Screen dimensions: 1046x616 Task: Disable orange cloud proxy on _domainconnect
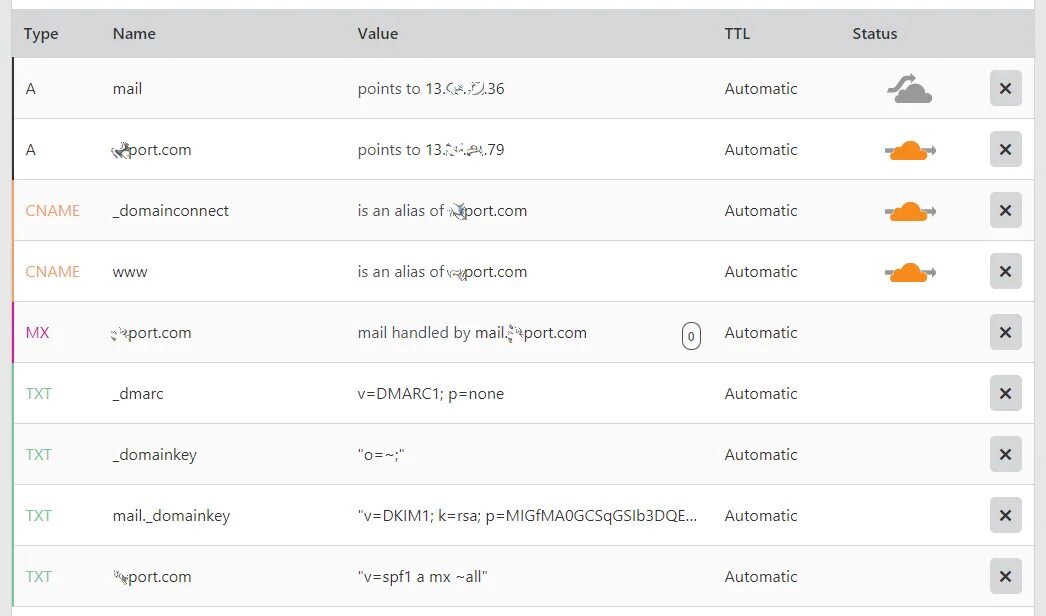(909, 211)
